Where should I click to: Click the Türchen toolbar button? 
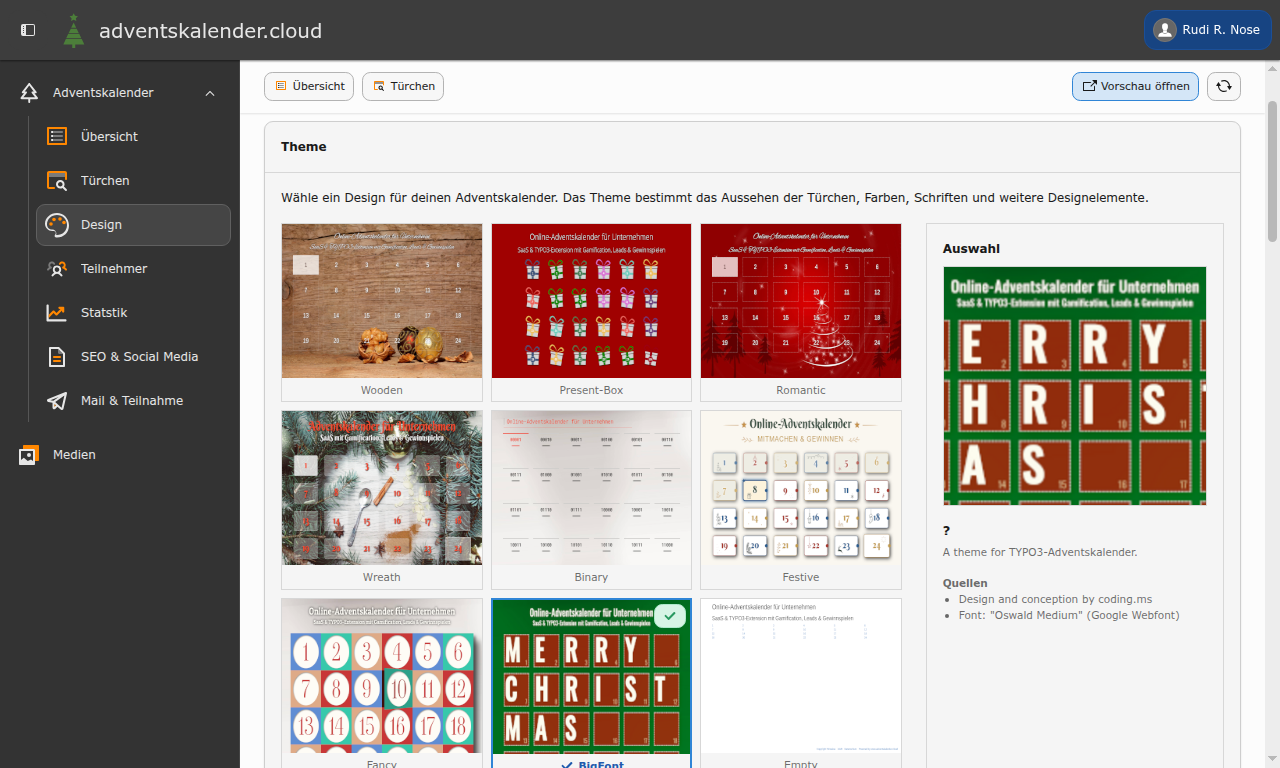[x=403, y=86]
